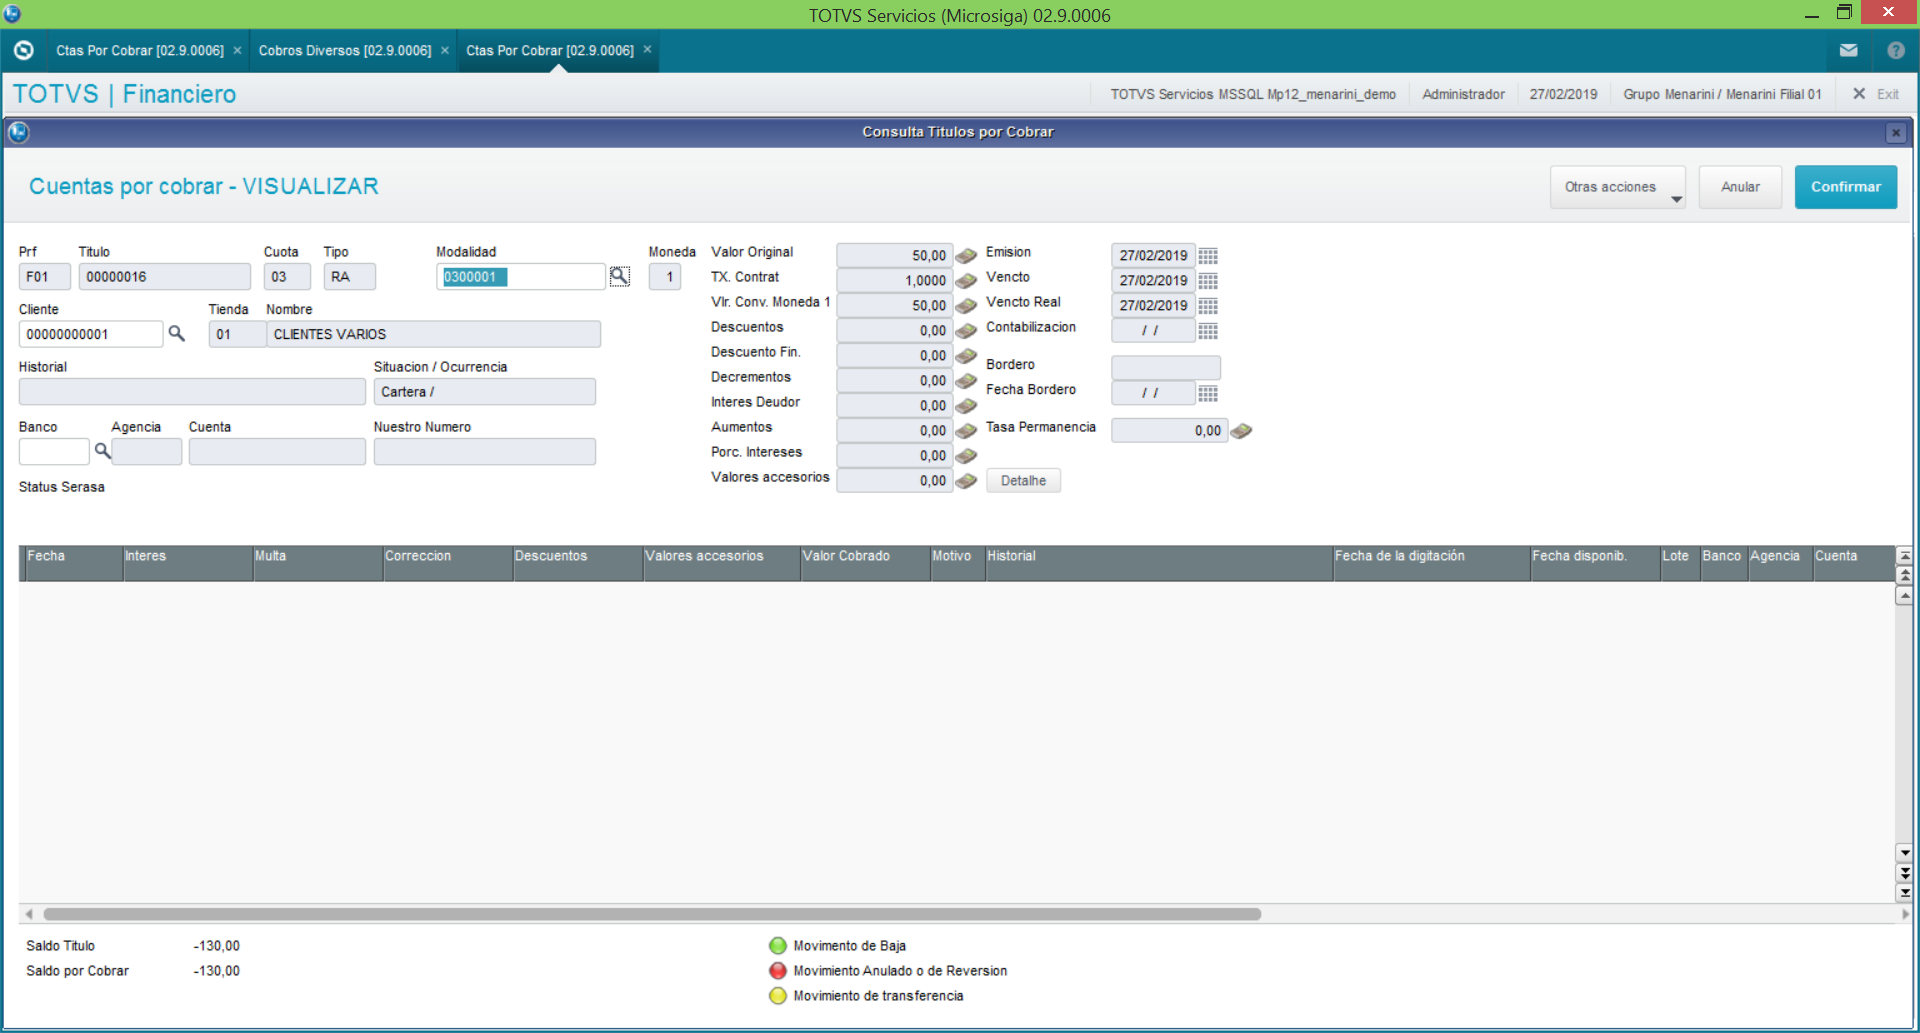Expand the Otras acciones dropdown
This screenshot has height=1033, width=1920.
coord(1617,187)
